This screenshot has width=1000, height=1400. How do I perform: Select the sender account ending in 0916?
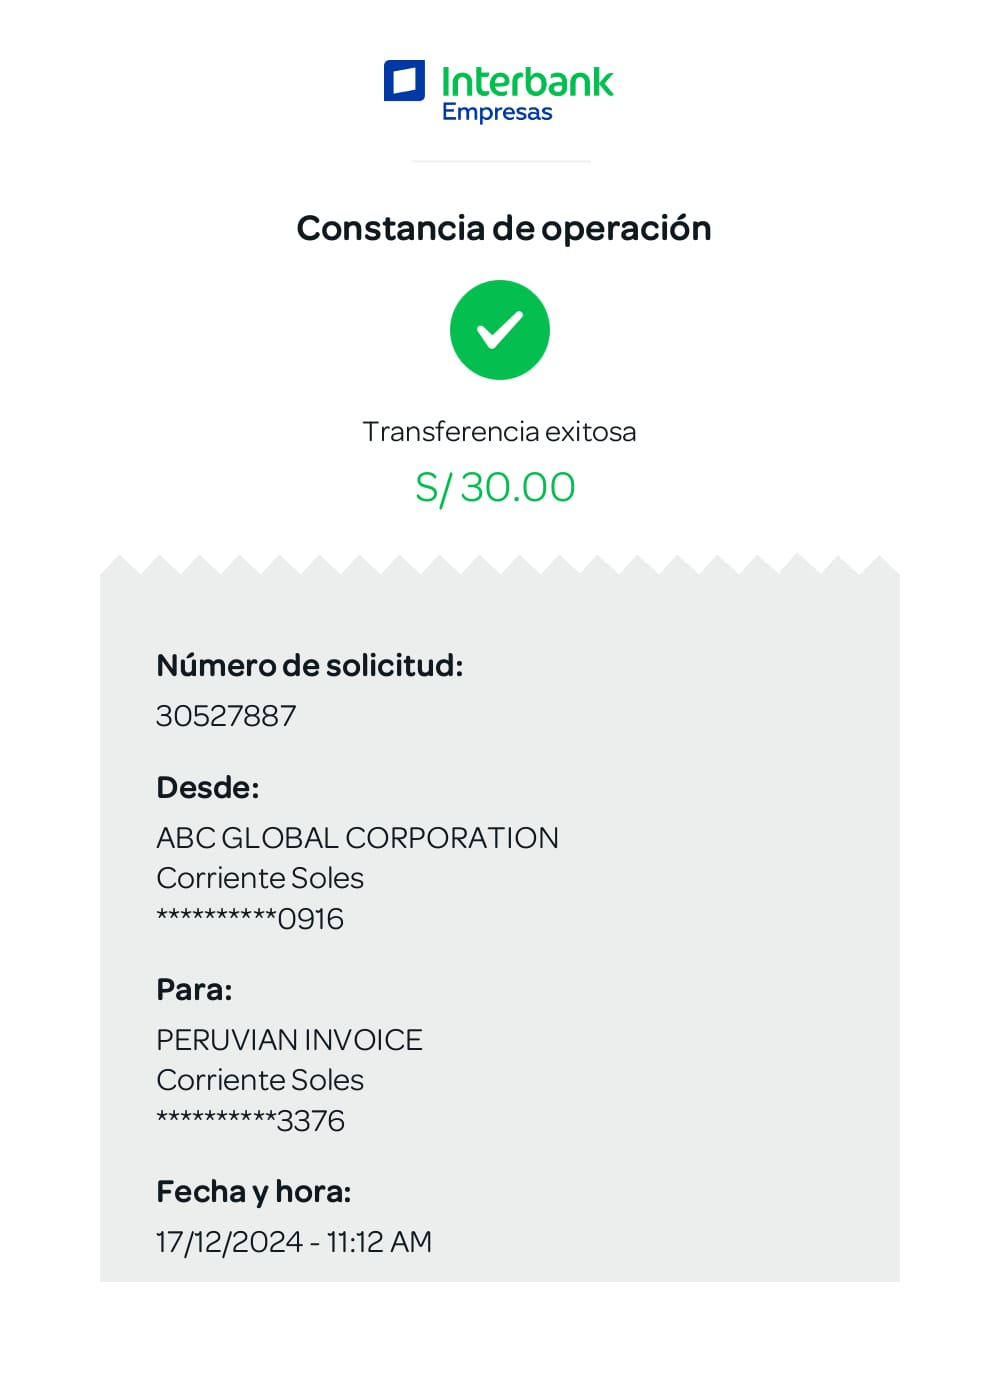pos(250,918)
